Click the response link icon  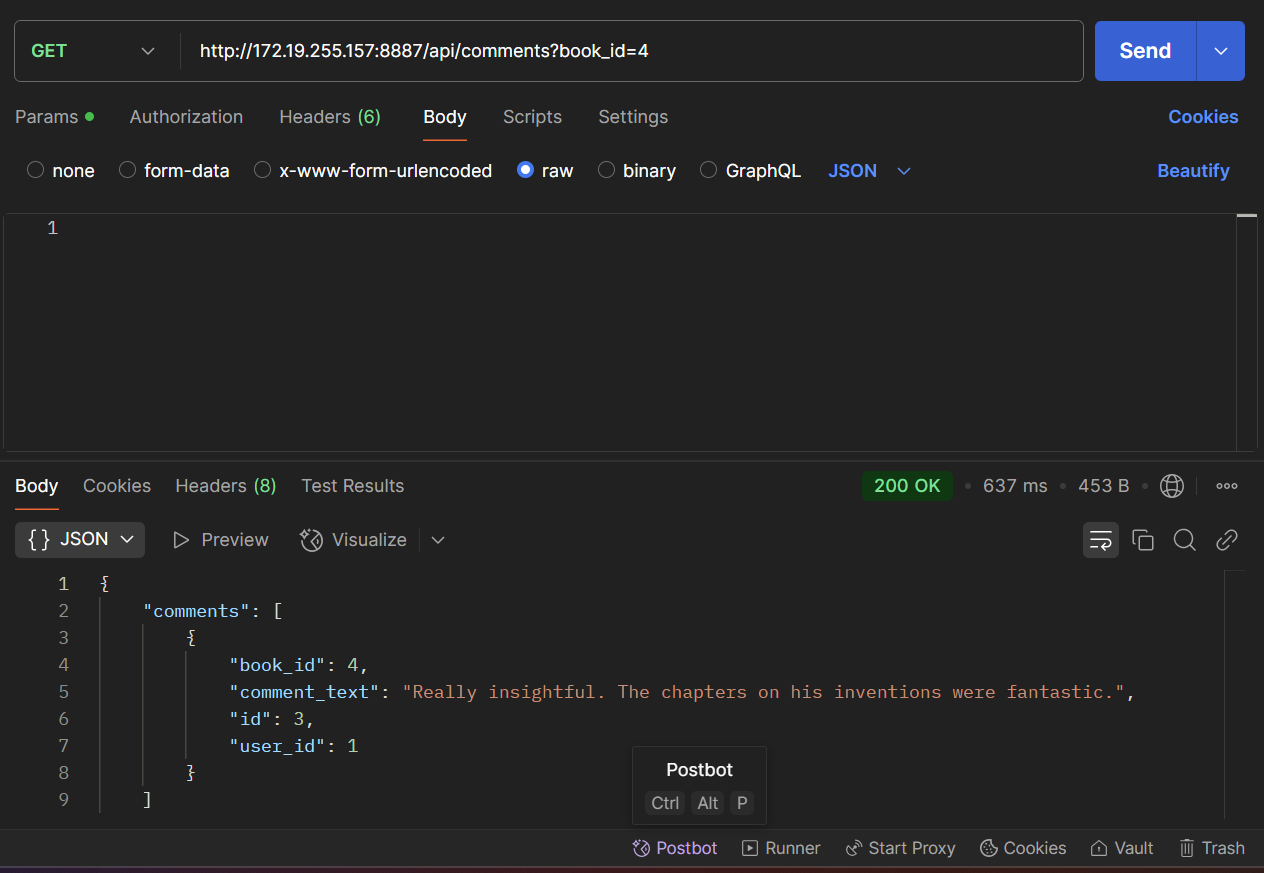click(x=1227, y=540)
